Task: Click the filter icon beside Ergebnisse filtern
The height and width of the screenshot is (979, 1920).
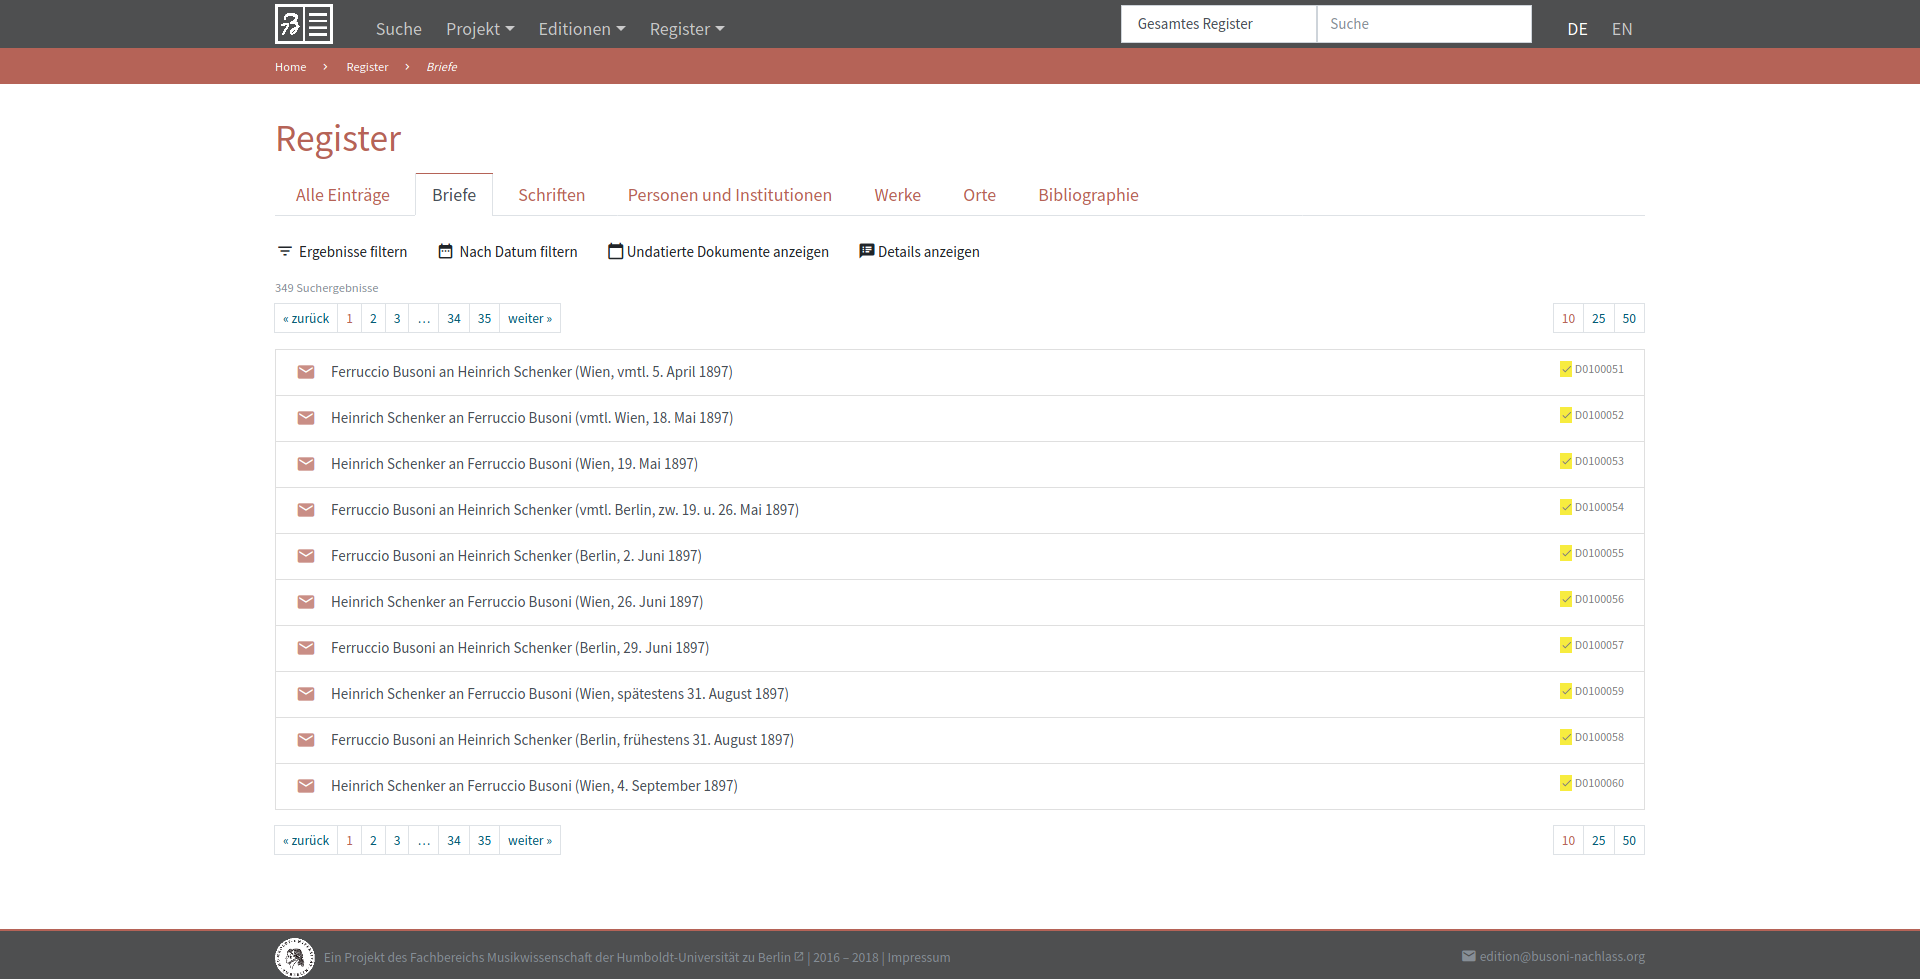Action: pos(285,251)
